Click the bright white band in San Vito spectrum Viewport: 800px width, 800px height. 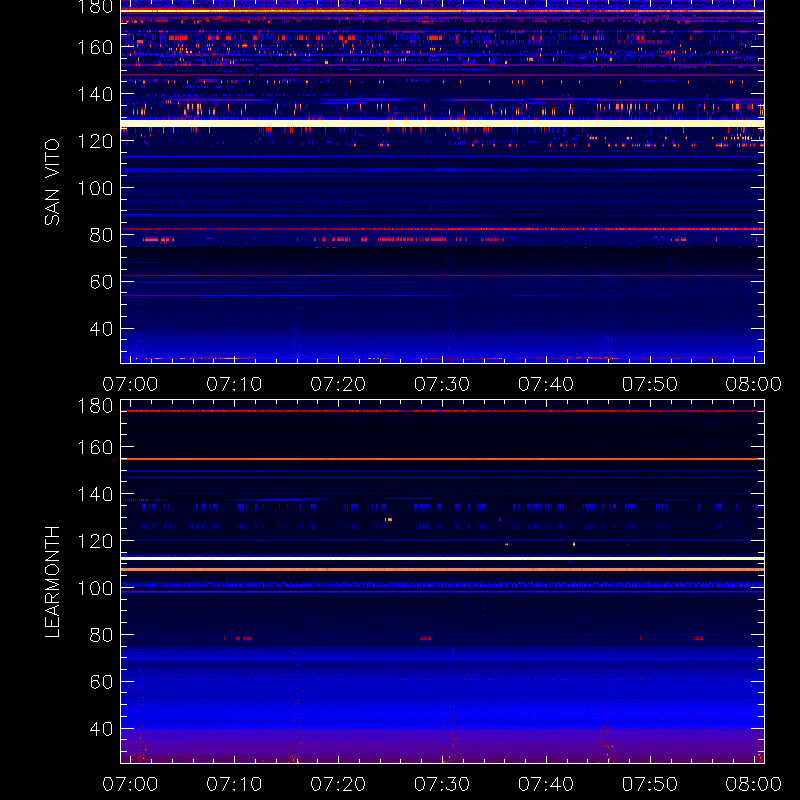pyautogui.click(x=442, y=123)
